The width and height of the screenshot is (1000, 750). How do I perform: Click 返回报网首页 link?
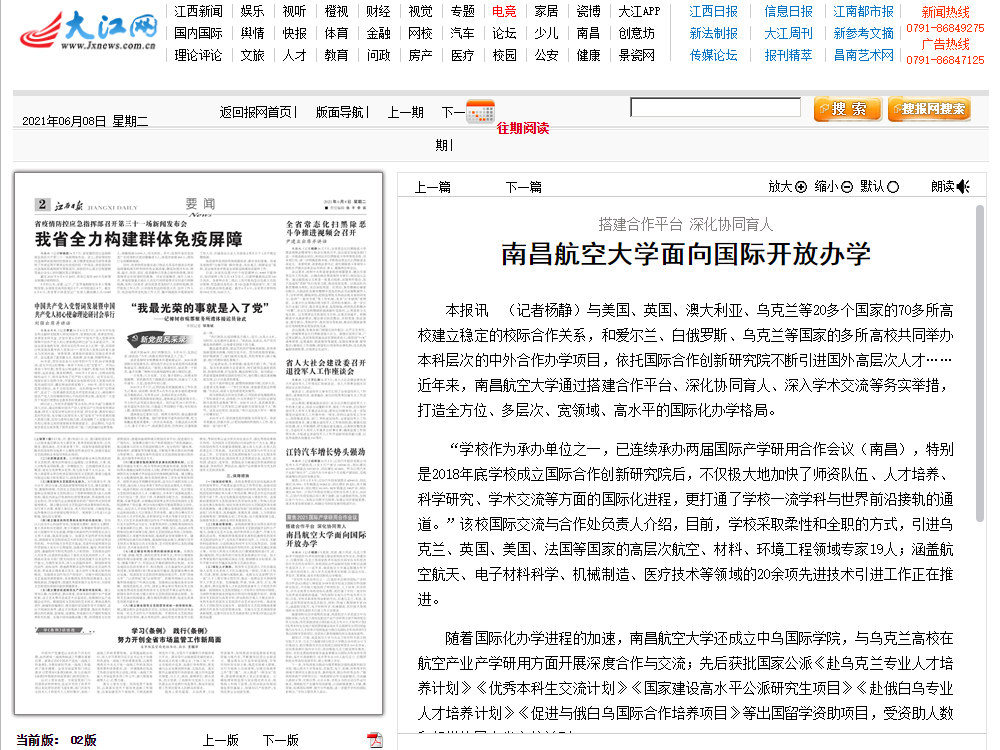pyautogui.click(x=256, y=112)
